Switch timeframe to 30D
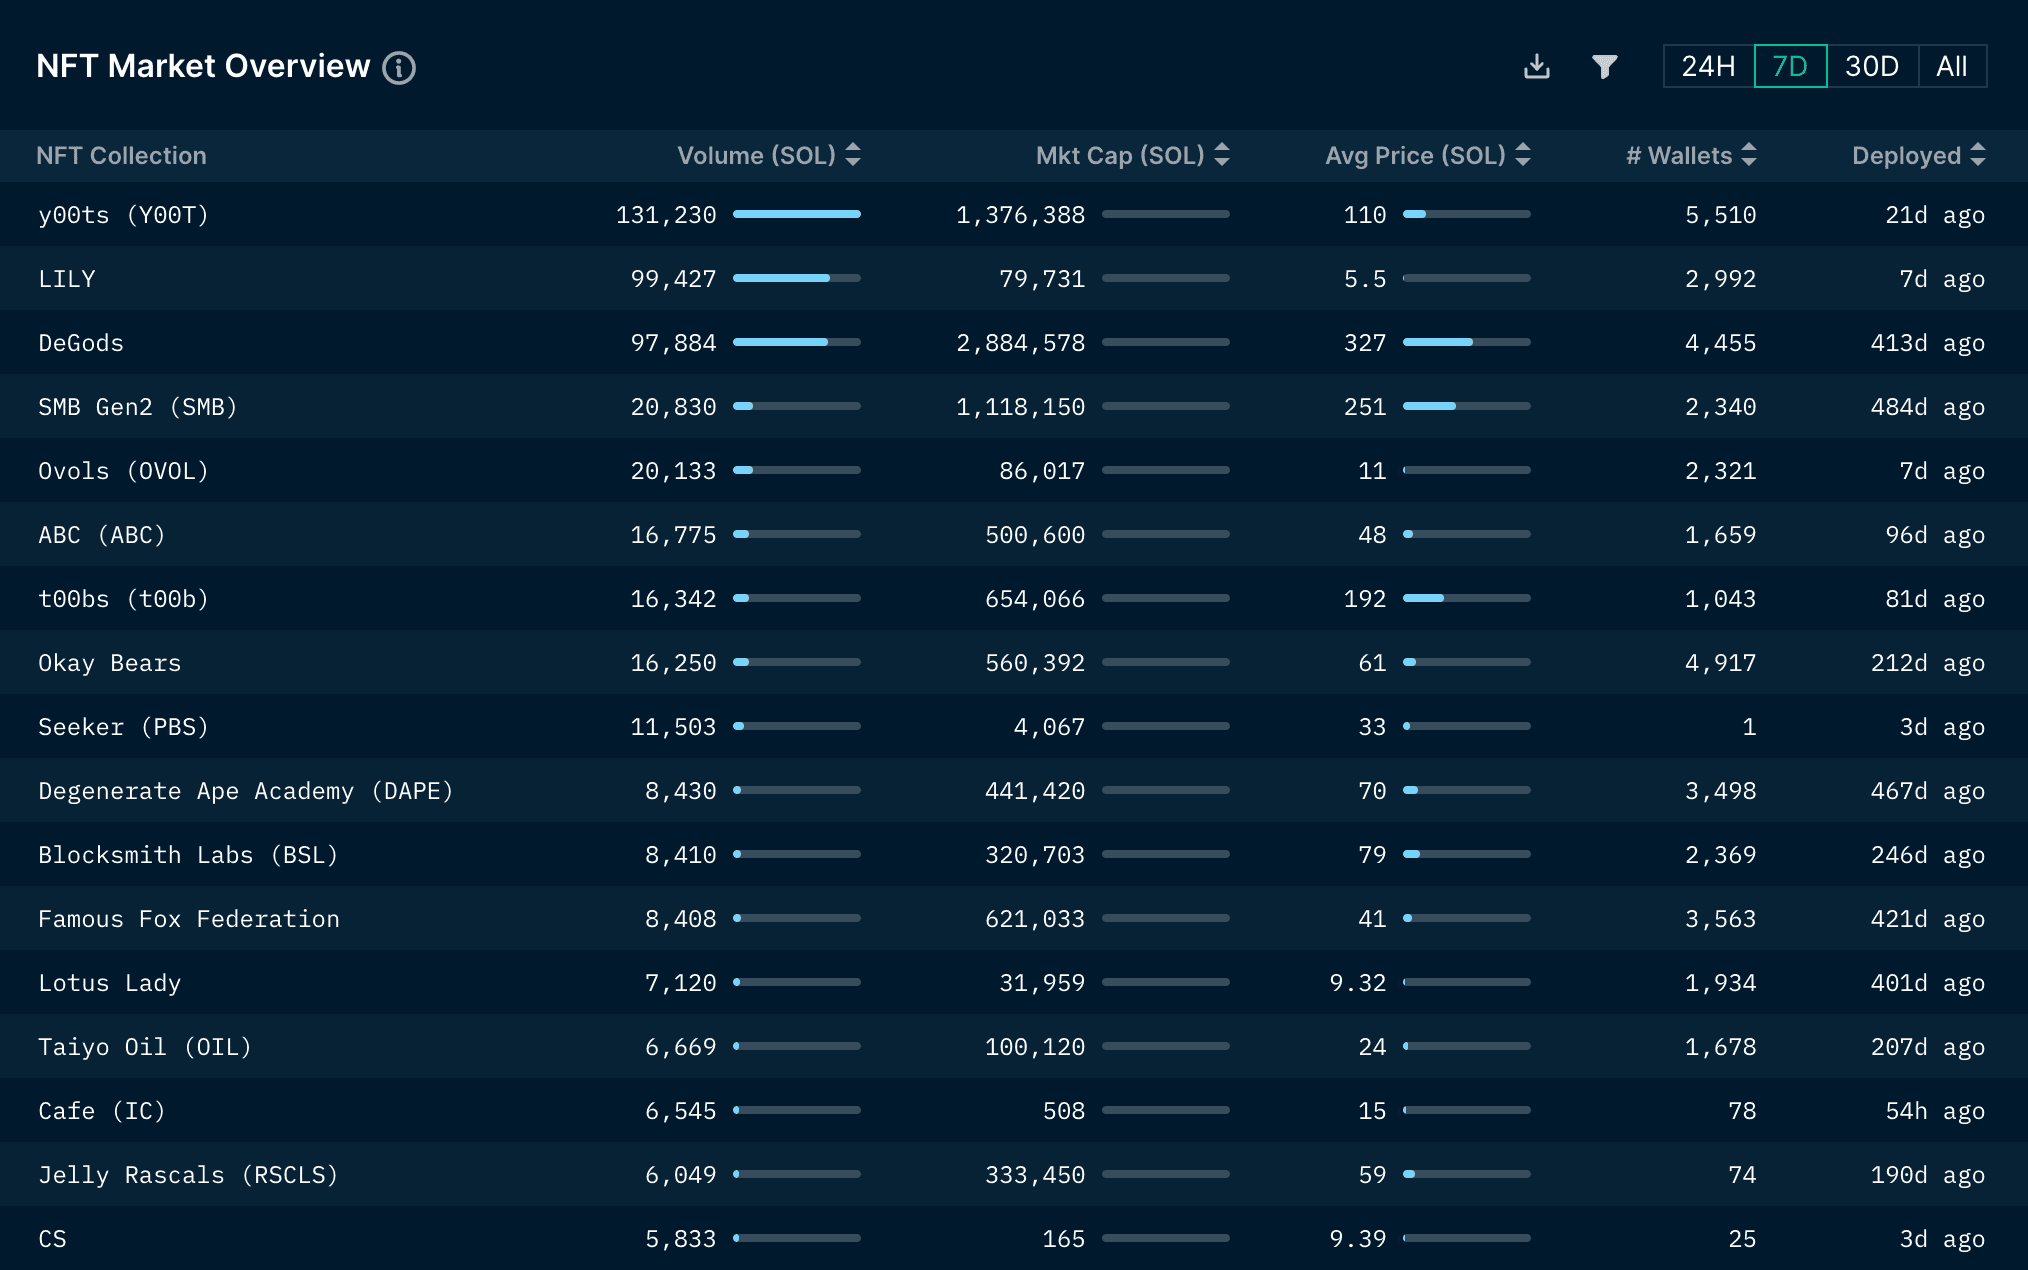2028x1270 pixels. pyautogui.click(x=1872, y=67)
